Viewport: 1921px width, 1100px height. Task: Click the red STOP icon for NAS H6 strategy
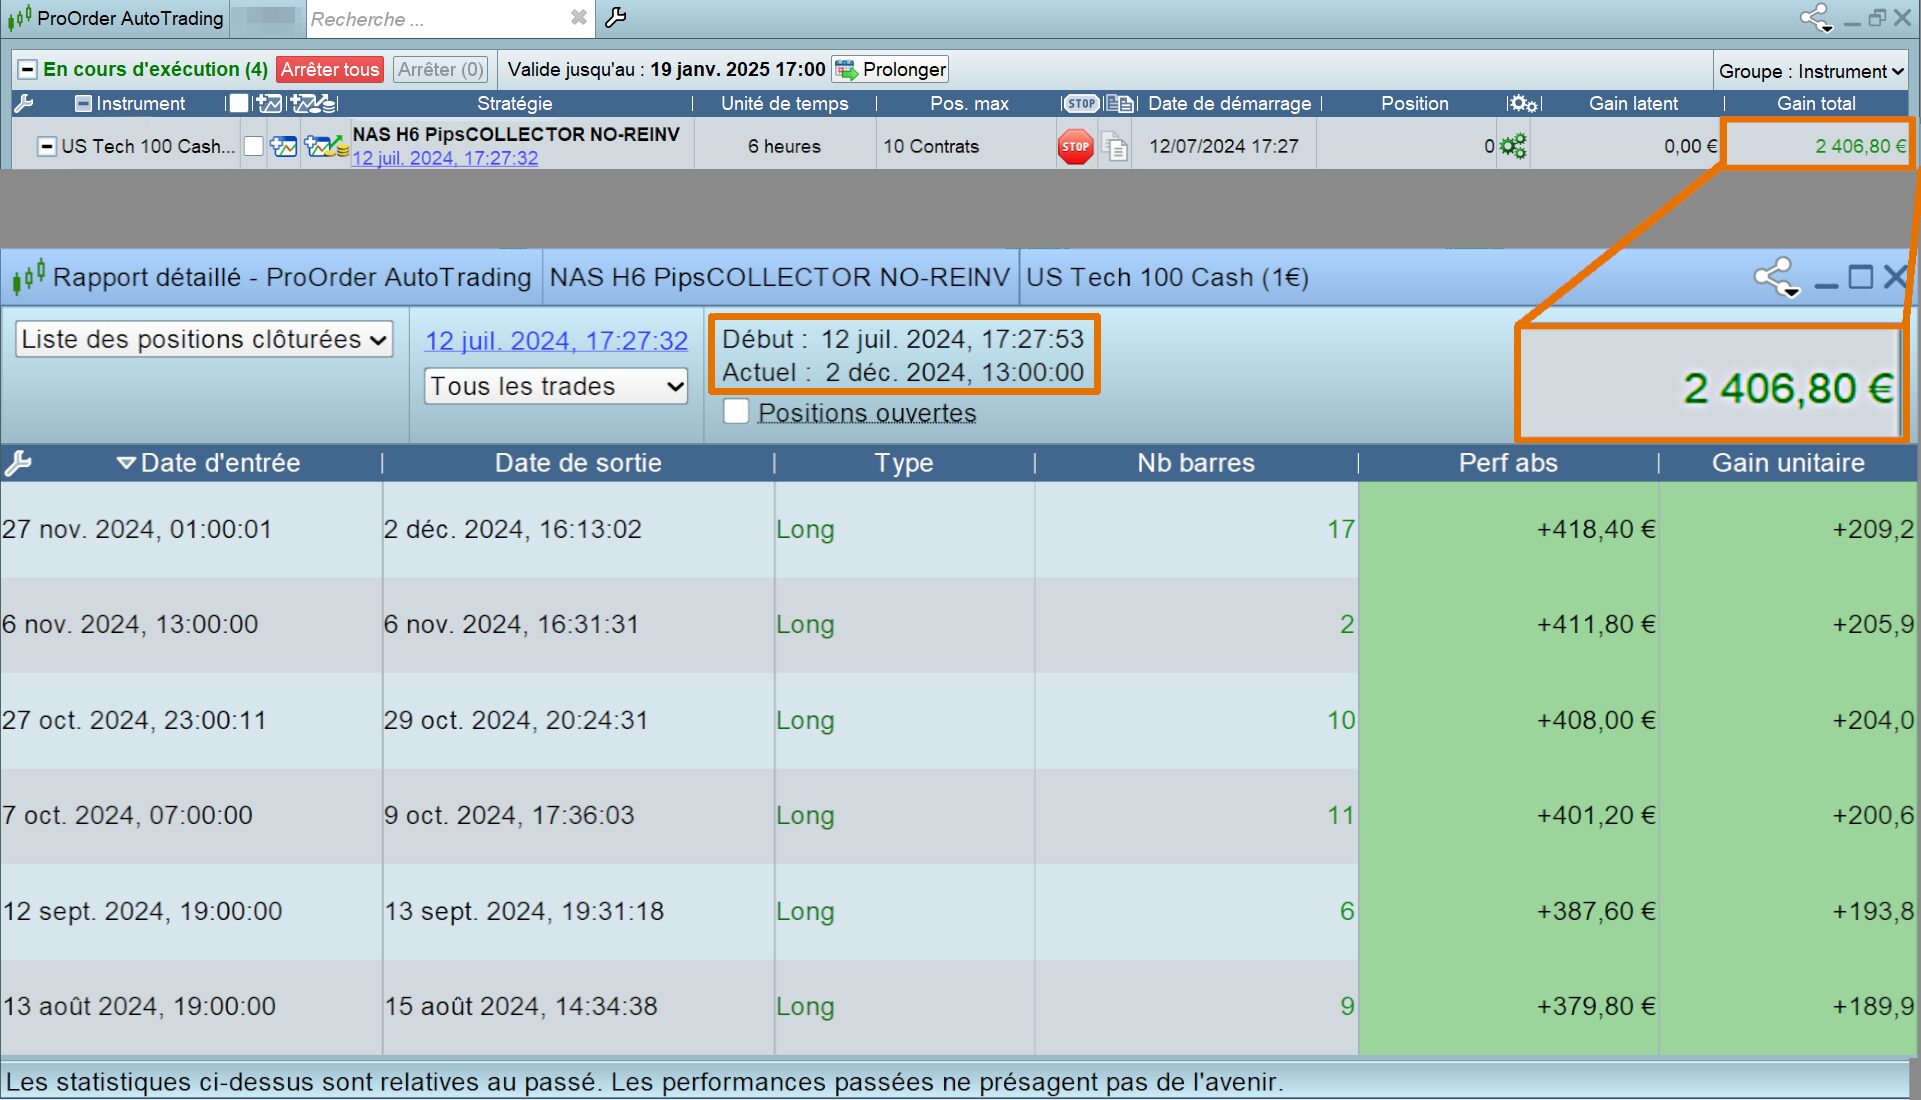click(x=1075, y=147)
